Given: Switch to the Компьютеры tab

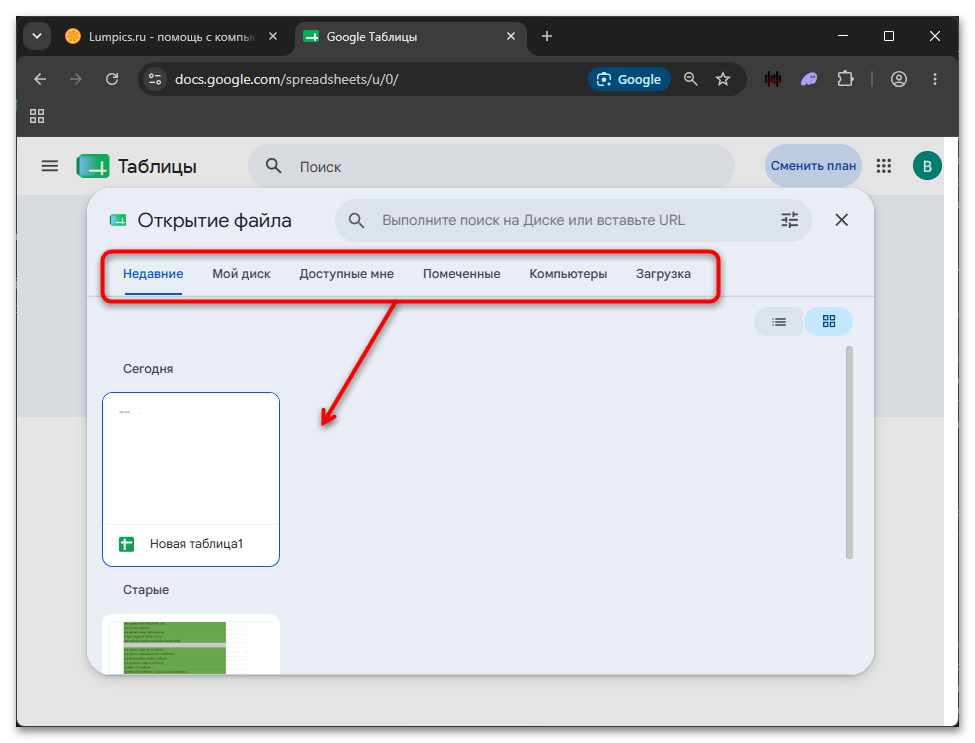Looking at the screenshot, I should [568, 274].
